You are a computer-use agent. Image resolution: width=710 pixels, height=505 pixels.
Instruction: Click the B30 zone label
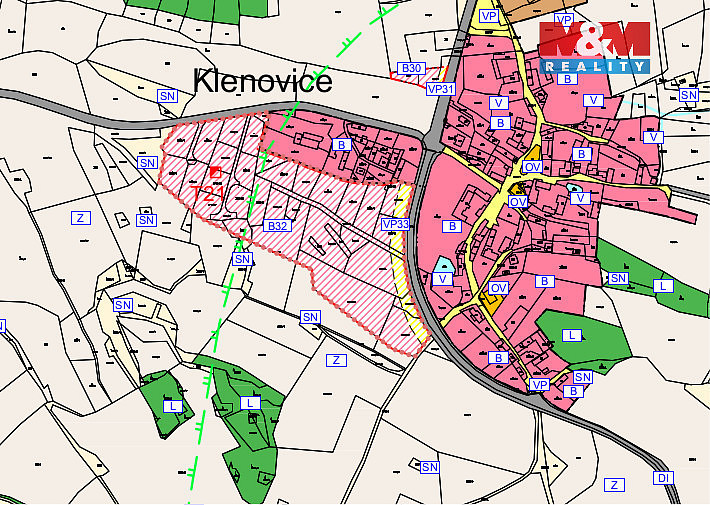(411, 68)
